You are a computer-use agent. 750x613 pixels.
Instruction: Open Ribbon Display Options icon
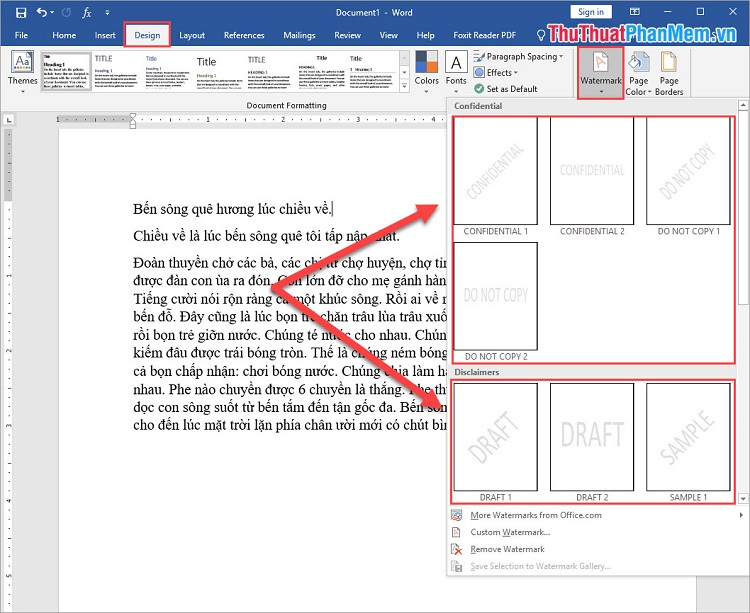point(634,12)
